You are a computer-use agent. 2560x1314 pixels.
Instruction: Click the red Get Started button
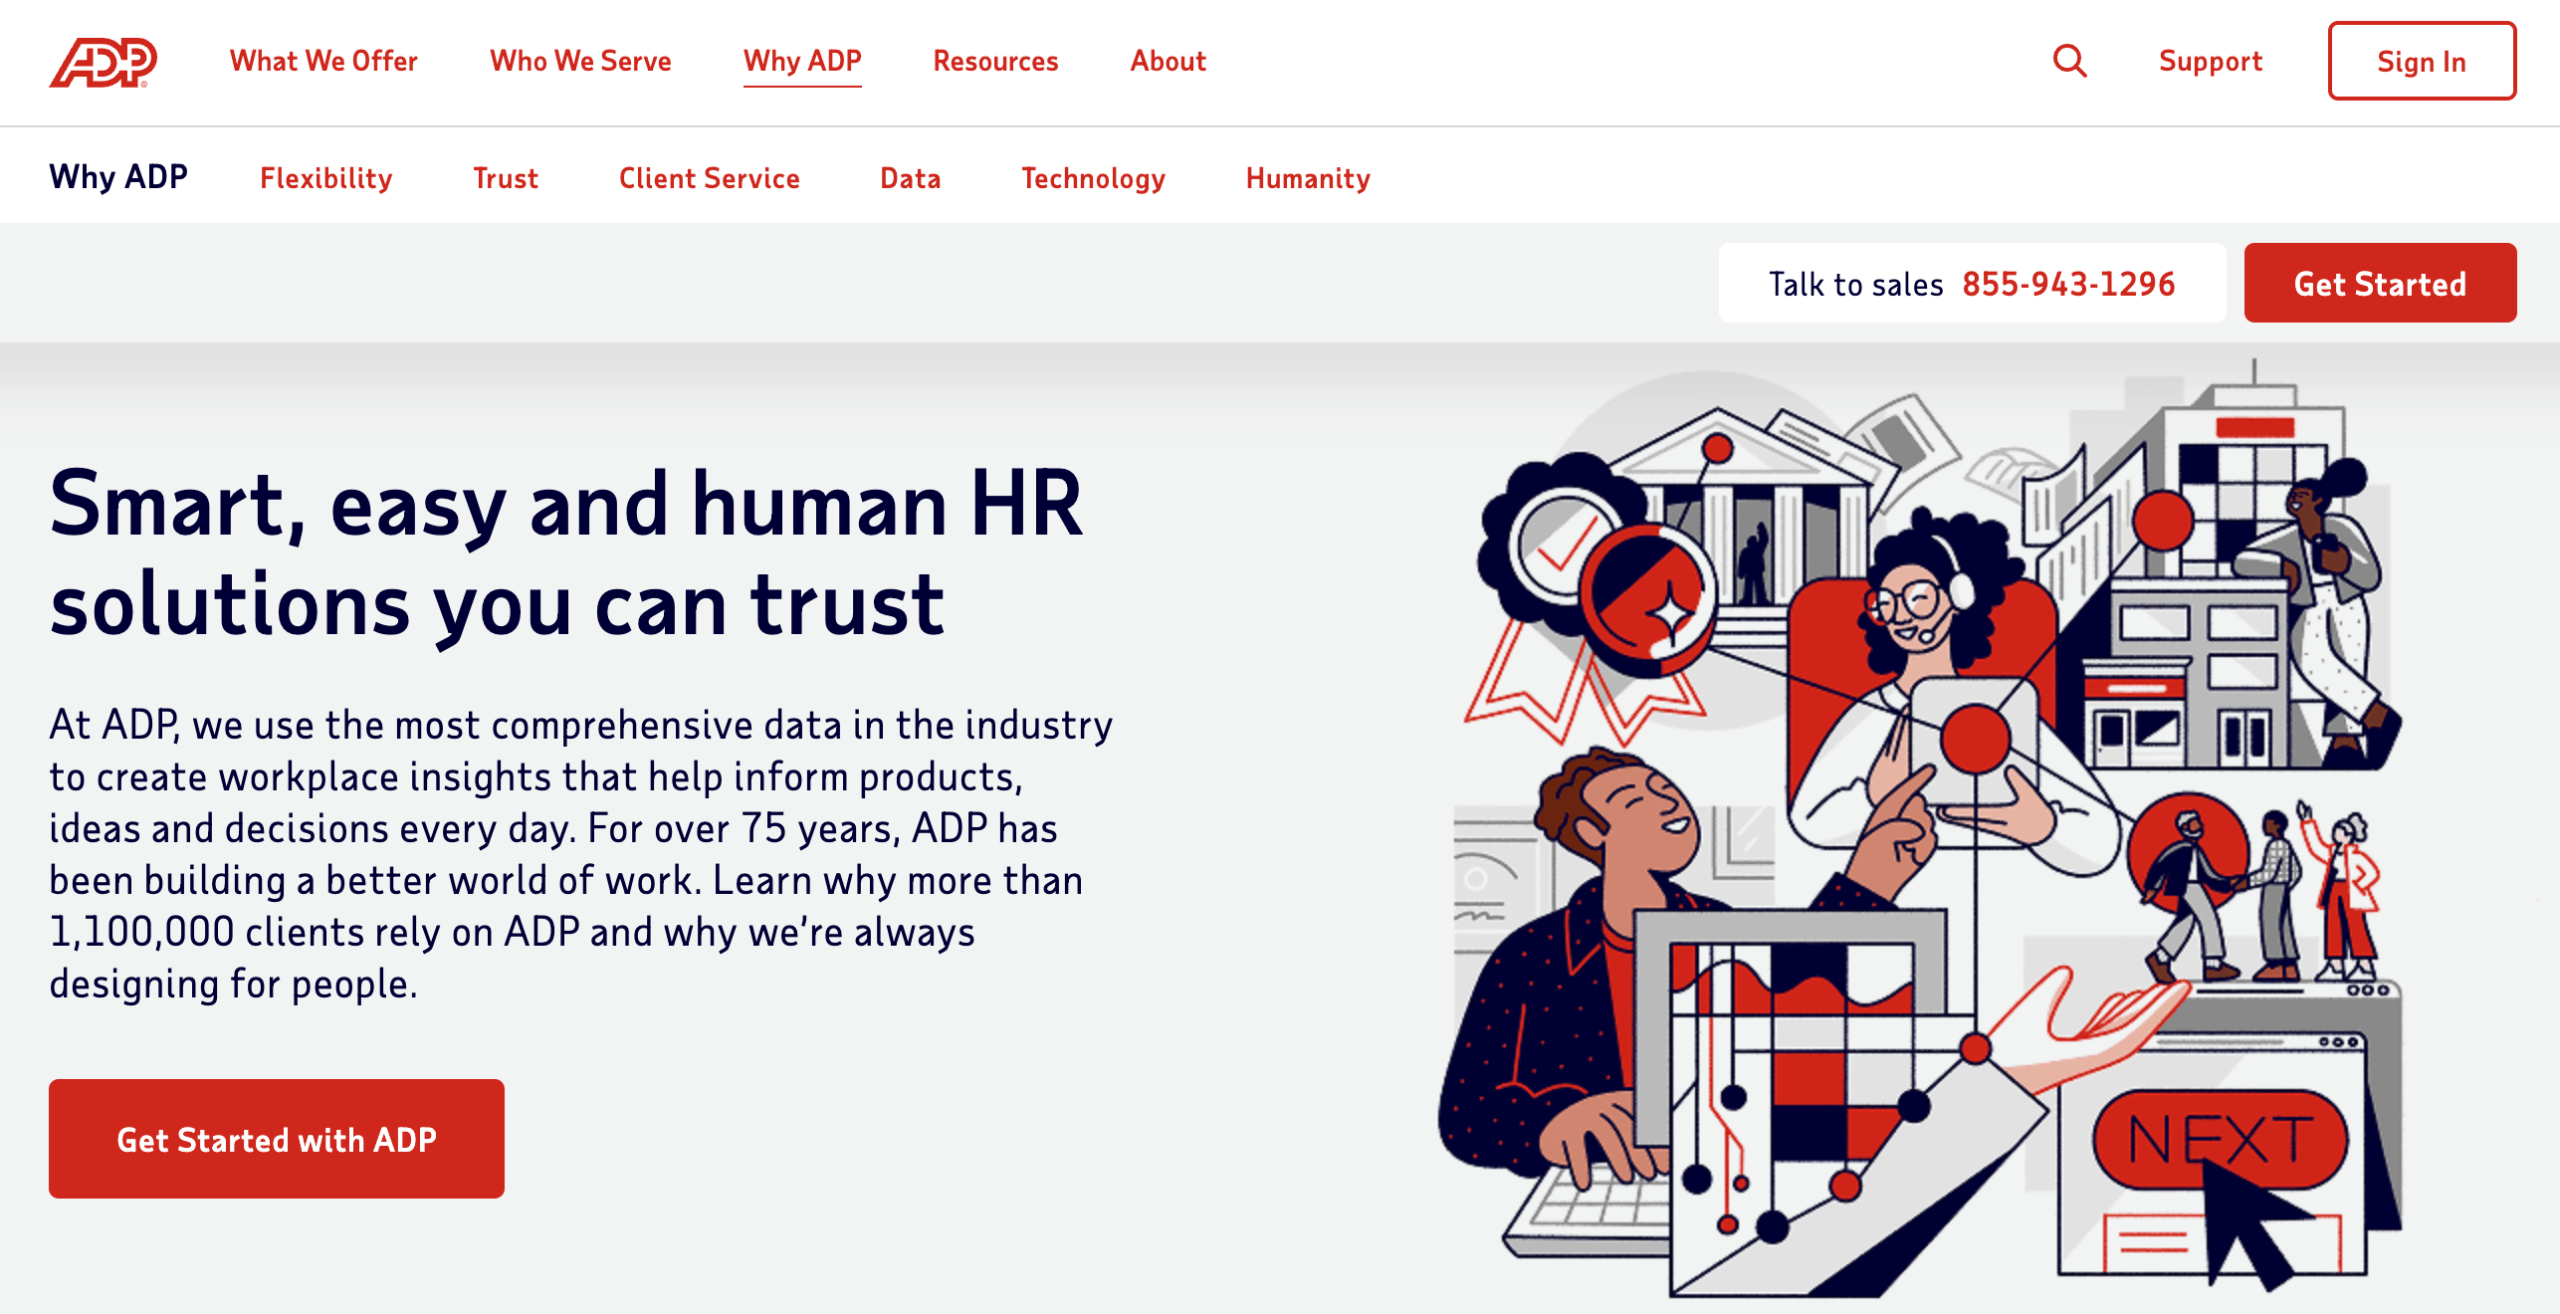click(2380, 283)
